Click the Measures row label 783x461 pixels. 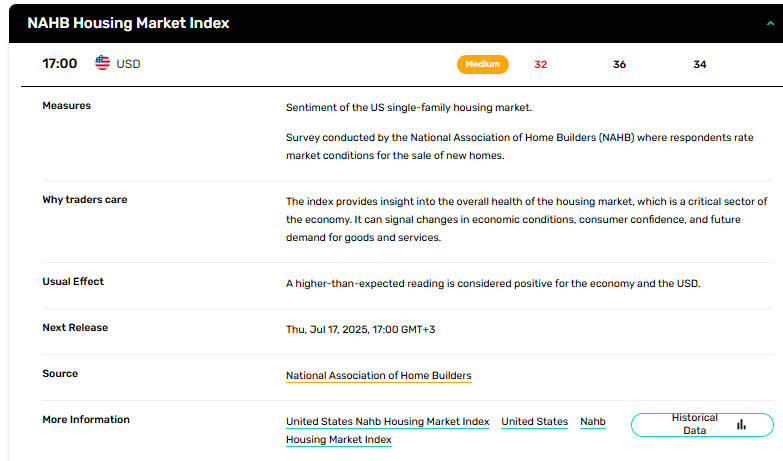66,105
